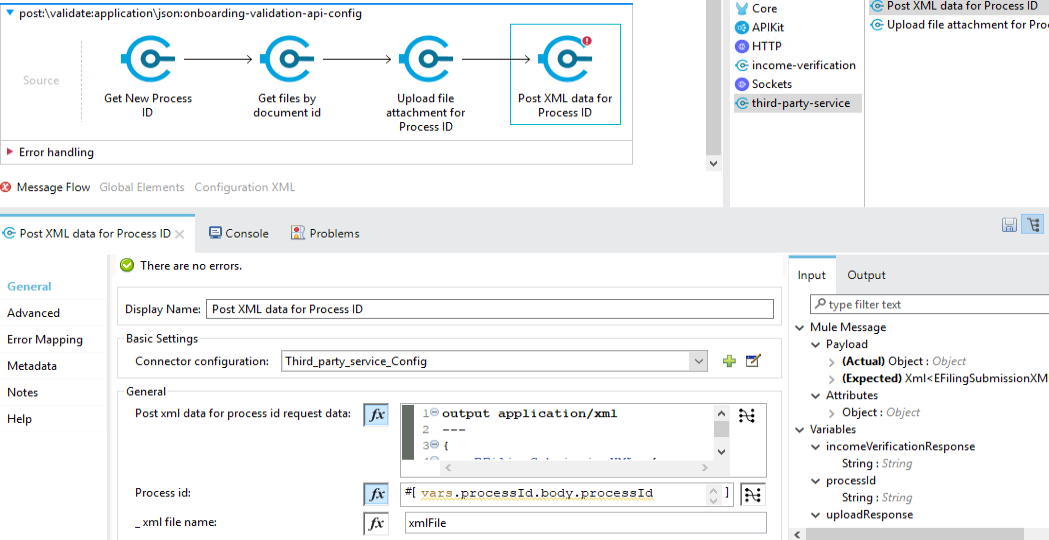Switch to the Configuration XML tab

245,187
